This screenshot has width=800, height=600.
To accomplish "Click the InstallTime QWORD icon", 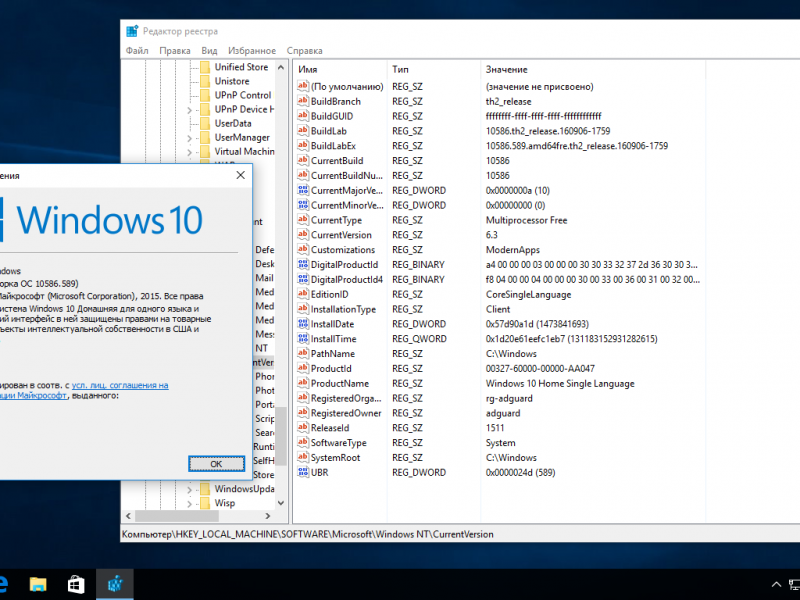I will coord(303,338).
